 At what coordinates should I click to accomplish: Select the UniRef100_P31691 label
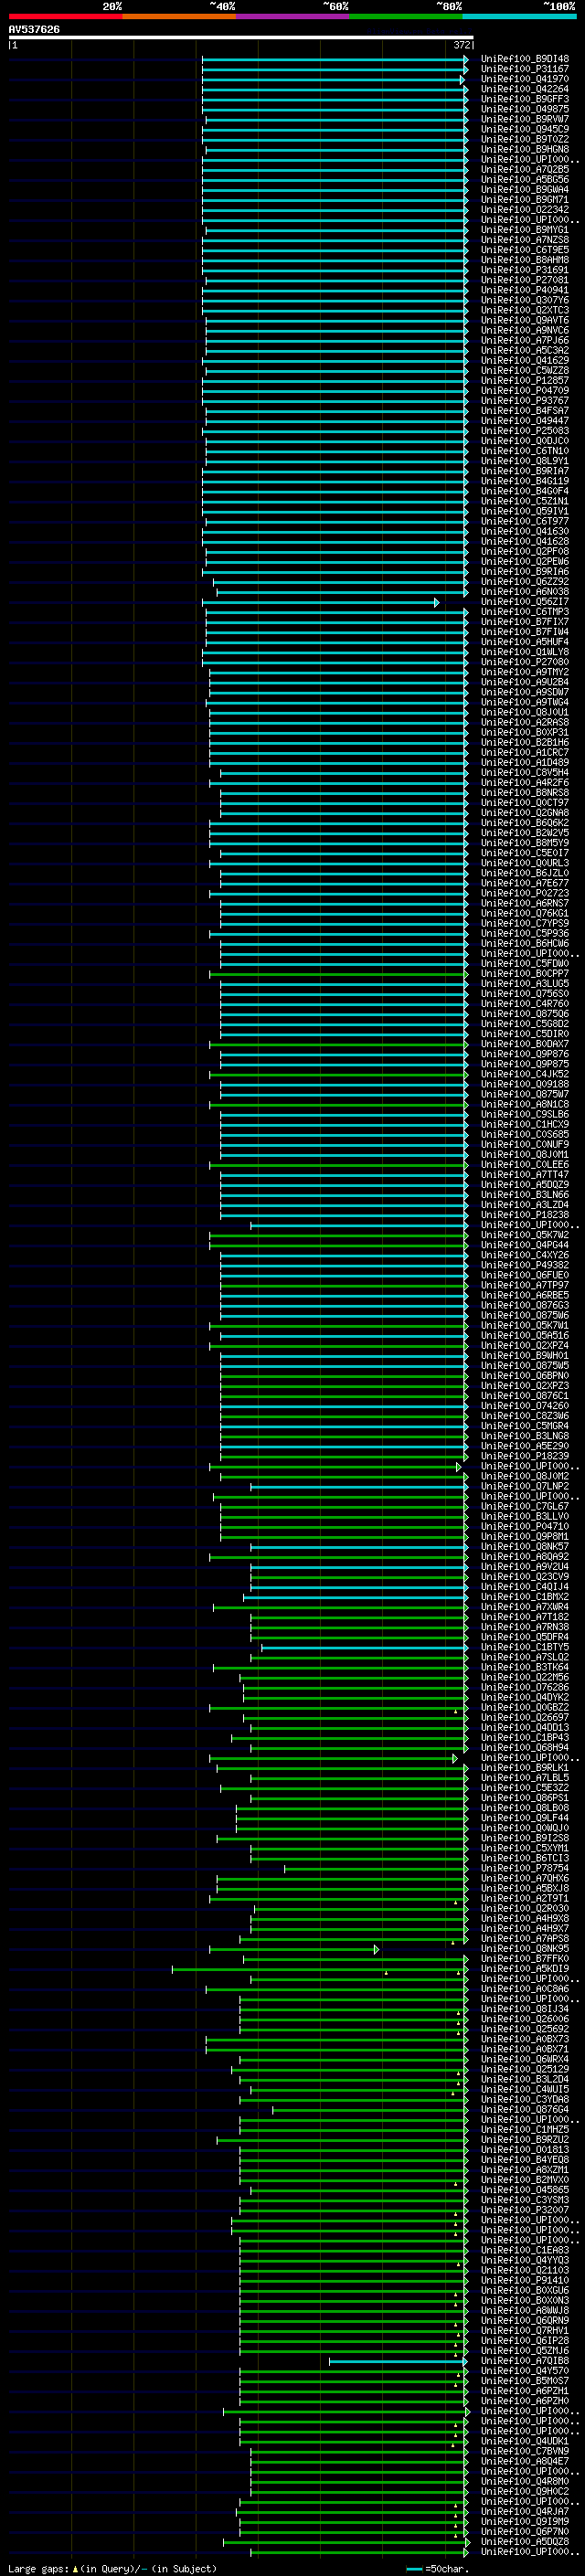(x=525, y=270)
